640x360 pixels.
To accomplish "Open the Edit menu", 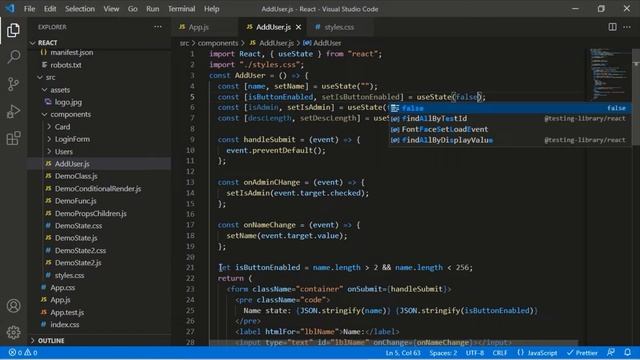I will [x=50, y=9].
